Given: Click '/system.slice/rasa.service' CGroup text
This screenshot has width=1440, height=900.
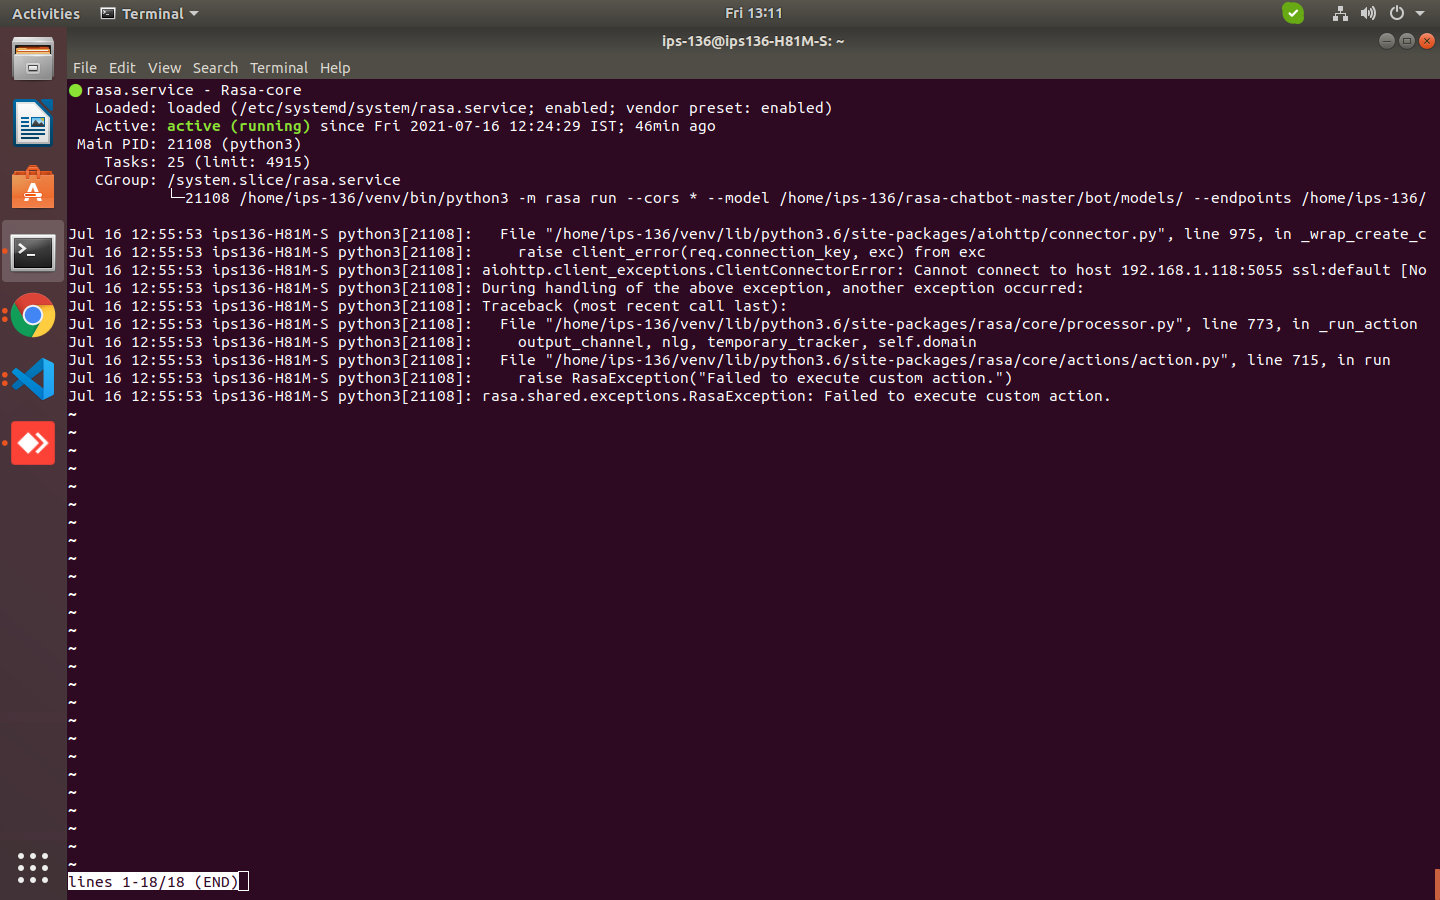Looking at the screenshot, I should point(284,180).
